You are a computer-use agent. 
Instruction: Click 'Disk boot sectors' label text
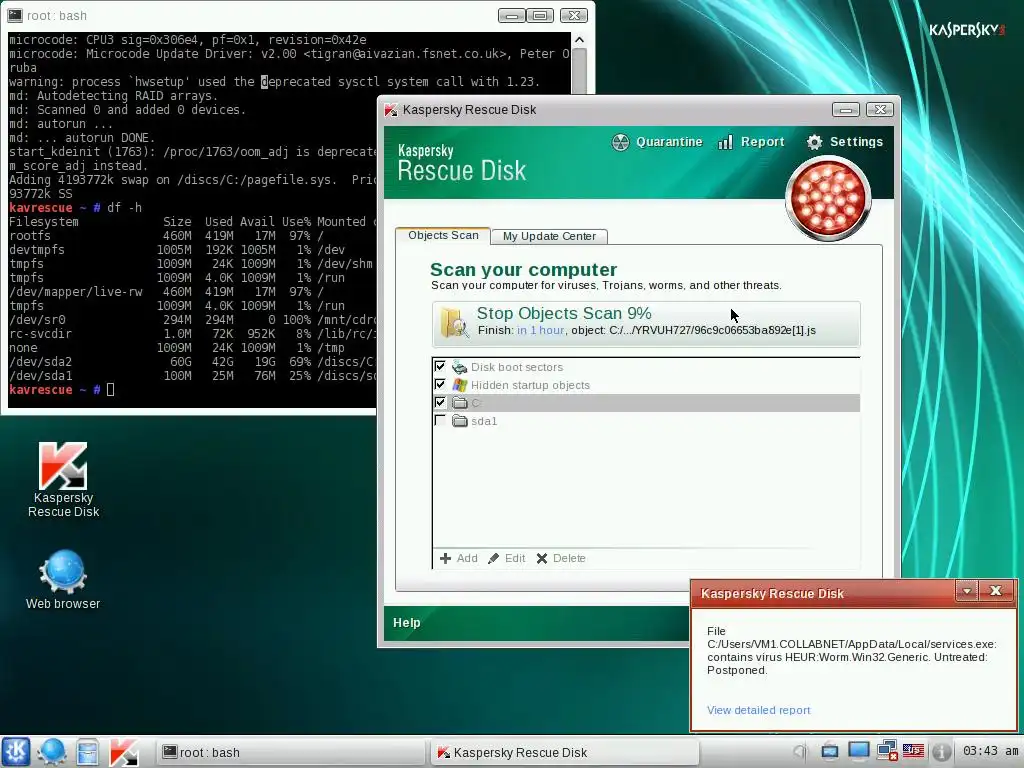517,367
